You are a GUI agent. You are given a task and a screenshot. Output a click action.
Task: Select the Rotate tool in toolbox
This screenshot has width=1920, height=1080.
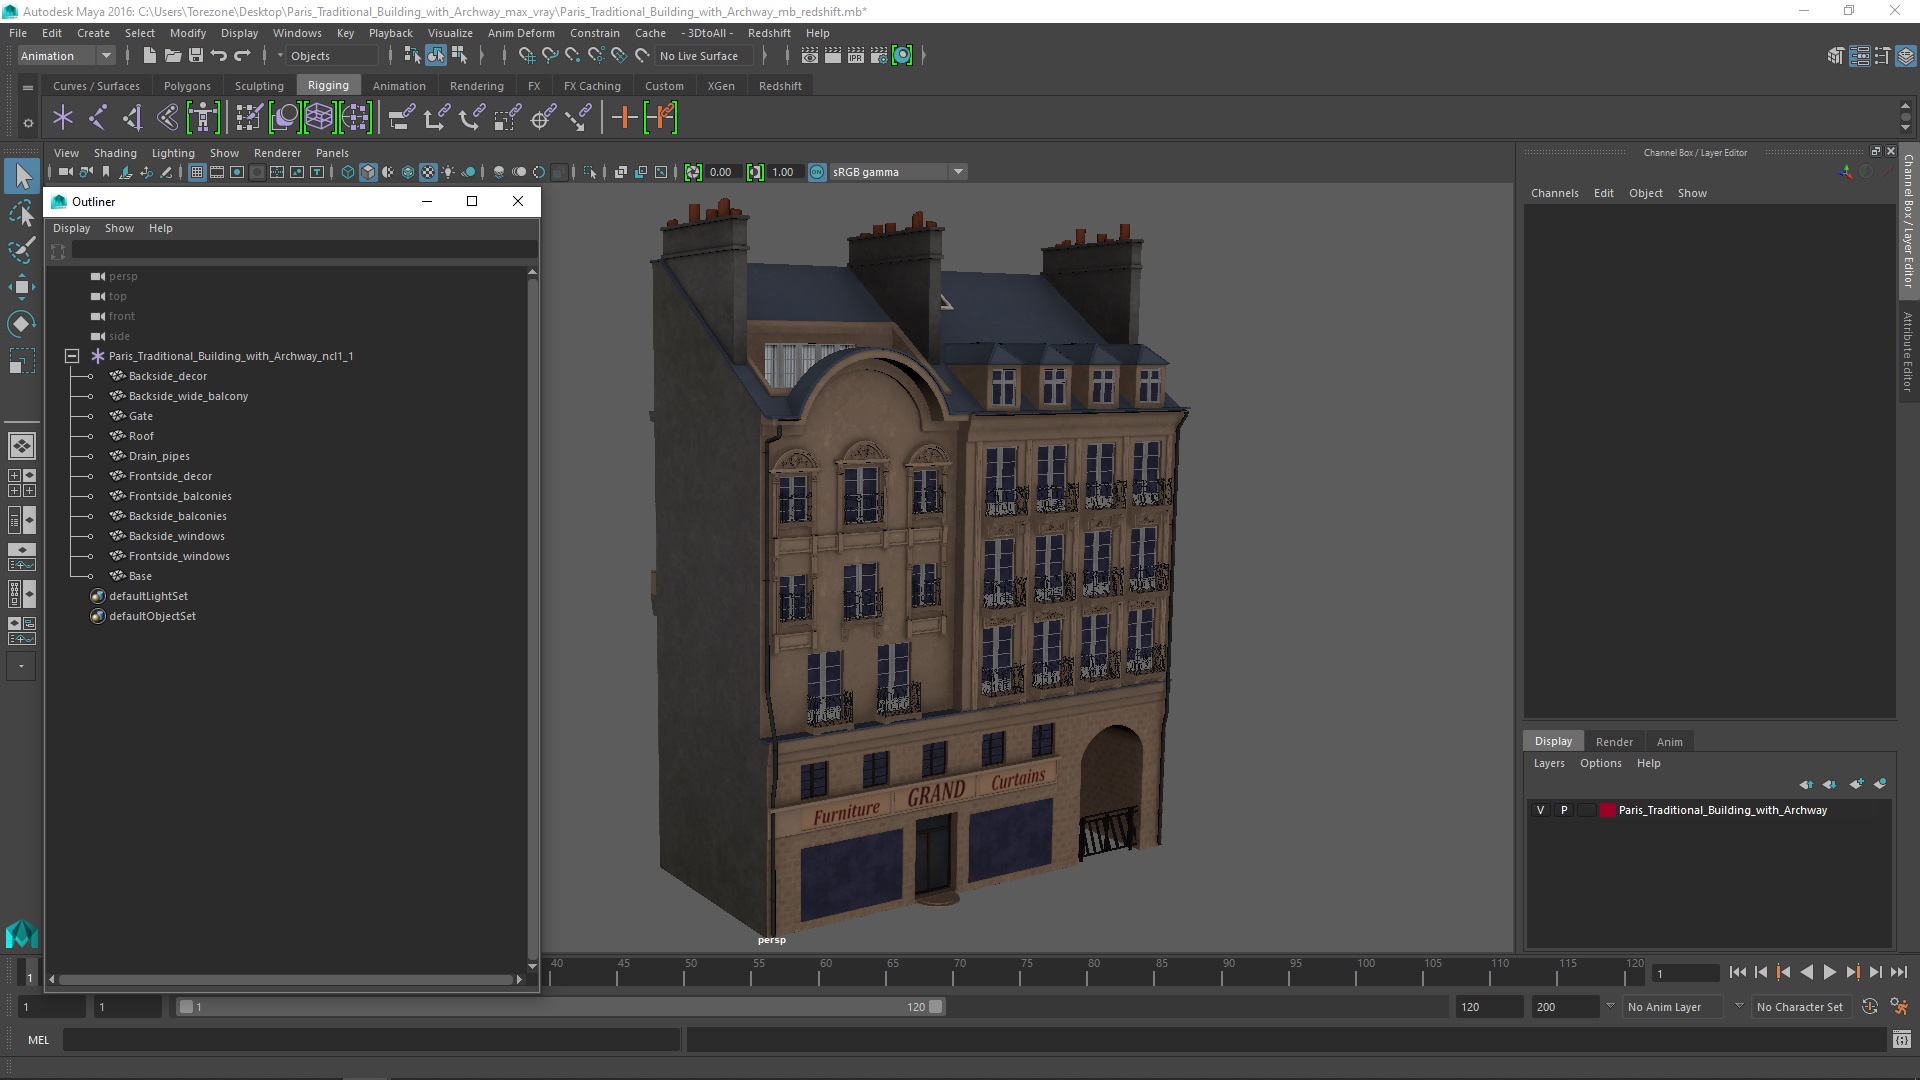pyautogui.click(x=21, y=324)
